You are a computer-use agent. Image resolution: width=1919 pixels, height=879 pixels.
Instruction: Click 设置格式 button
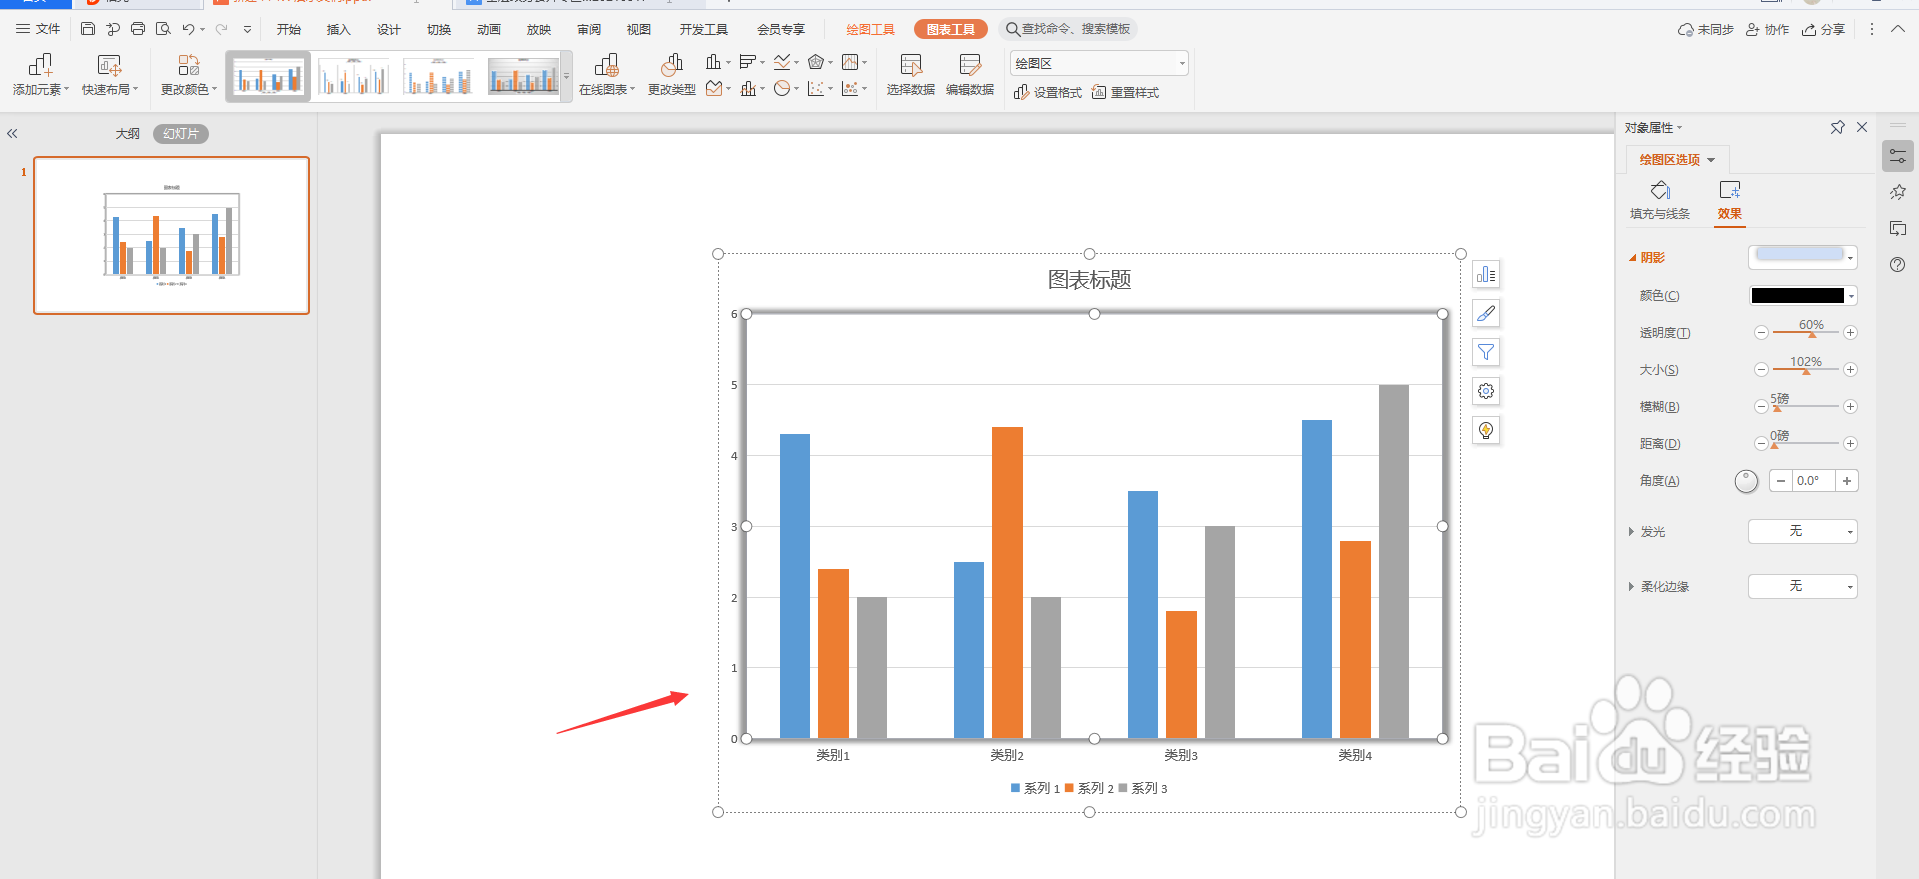1048,92
